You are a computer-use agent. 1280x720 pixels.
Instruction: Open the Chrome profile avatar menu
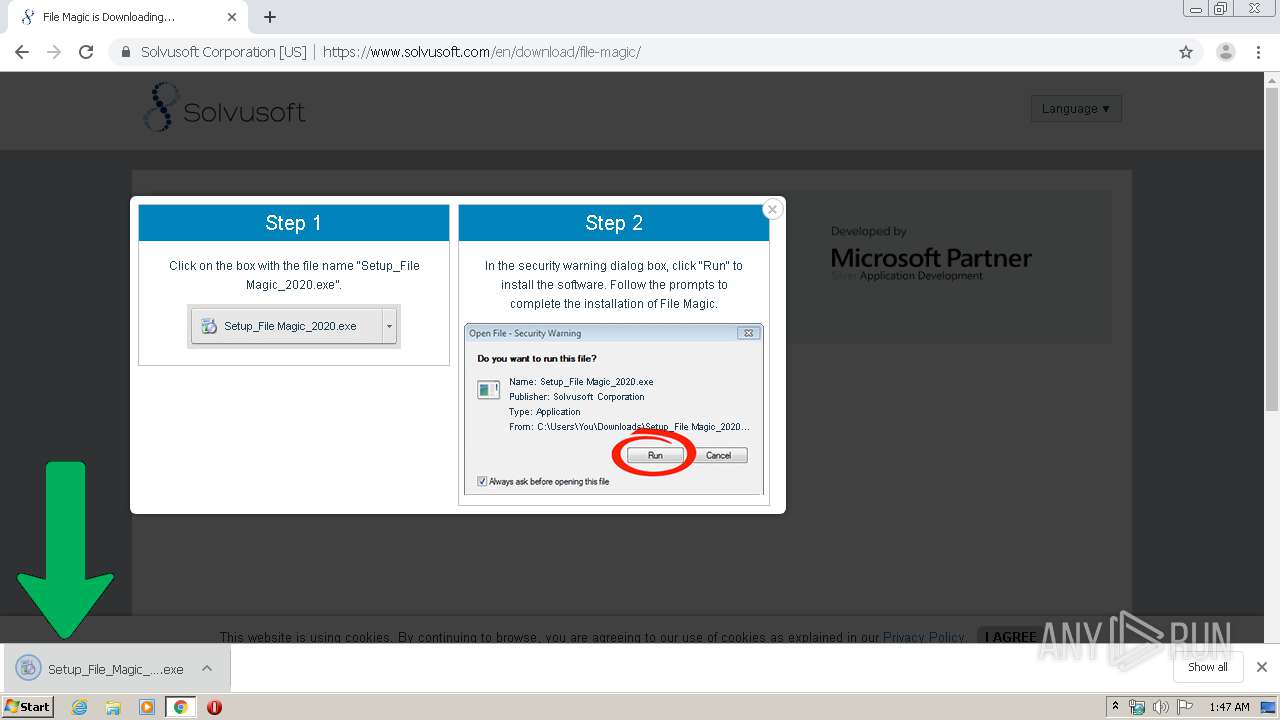[x=1225, y=52]
